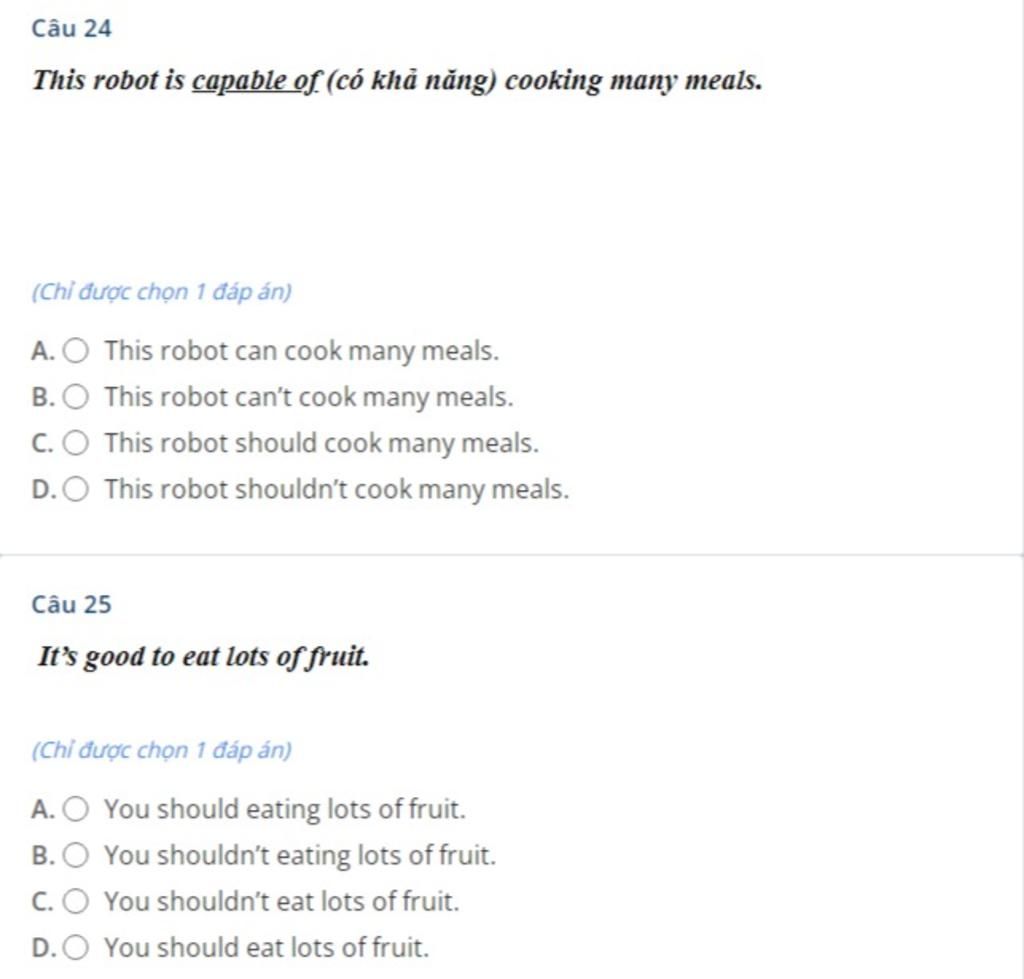Click the letter 'B.' label in Câu 25
The width and height of the screenshot is (1024, 979).
click(43, 856)
